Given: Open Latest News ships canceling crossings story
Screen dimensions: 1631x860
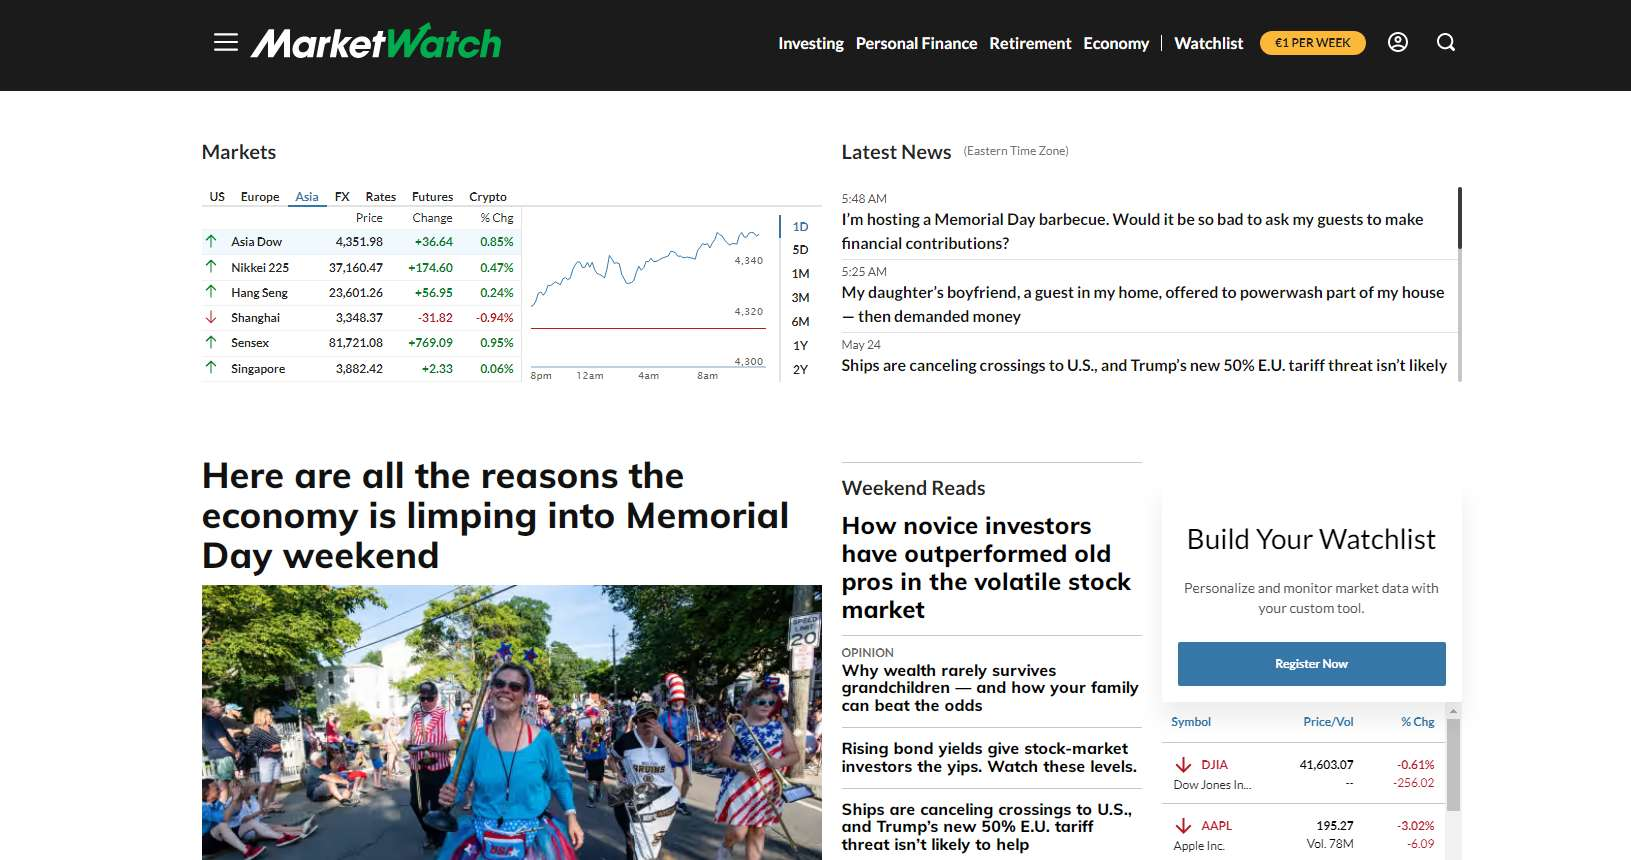Looking at the screenshot, I should click(x=1144, y=365).
